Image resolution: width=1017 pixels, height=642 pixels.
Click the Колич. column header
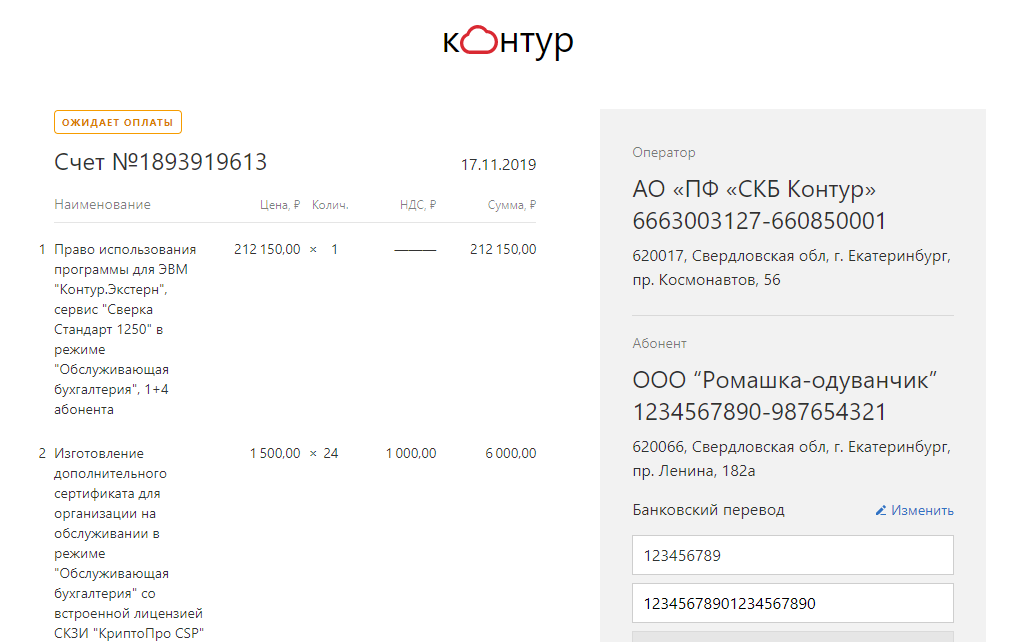(330, 205)
